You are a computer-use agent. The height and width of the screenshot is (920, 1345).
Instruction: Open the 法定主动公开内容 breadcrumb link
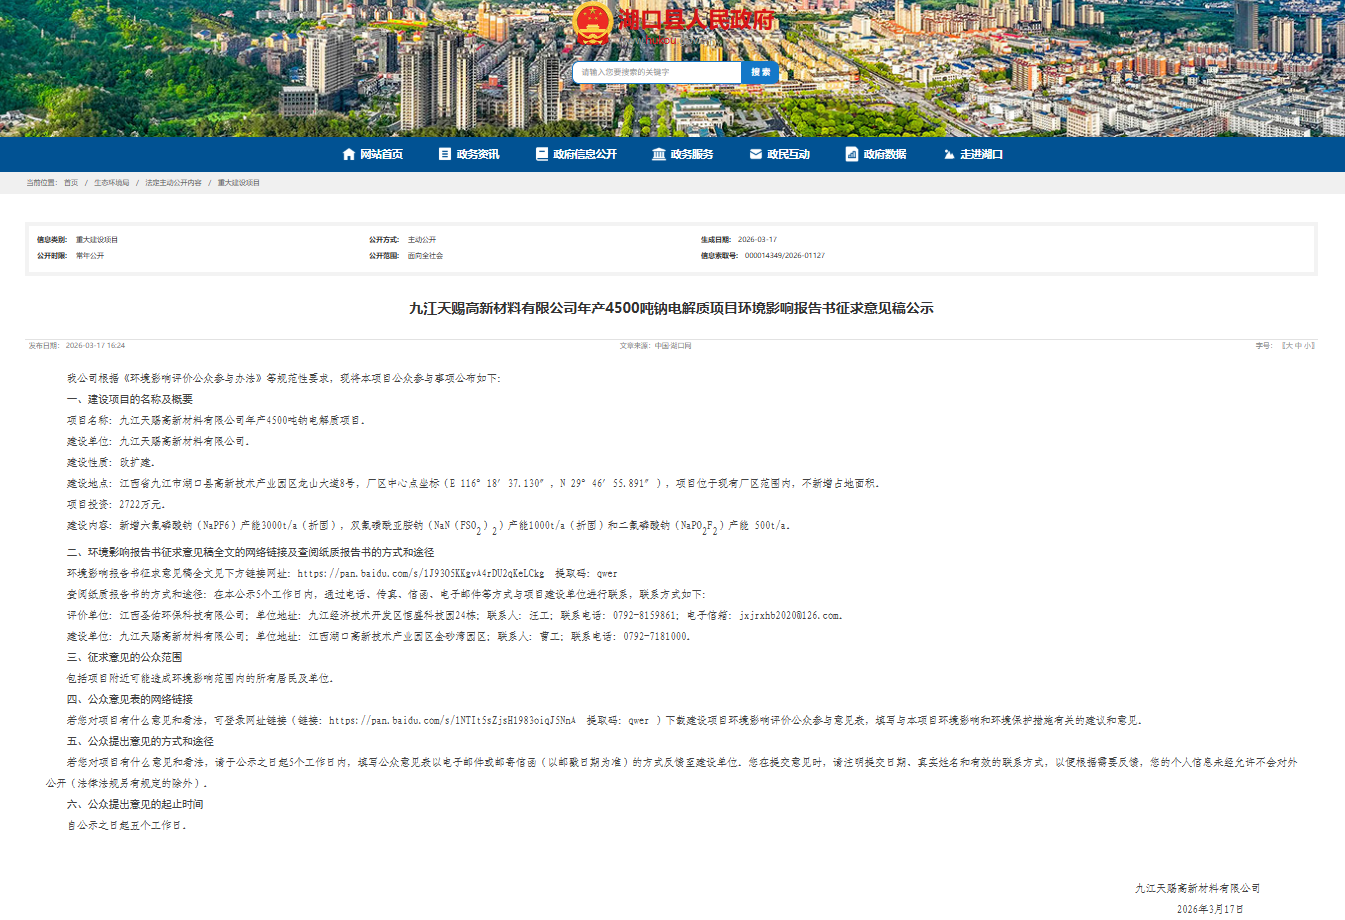(x=172, y=182)
